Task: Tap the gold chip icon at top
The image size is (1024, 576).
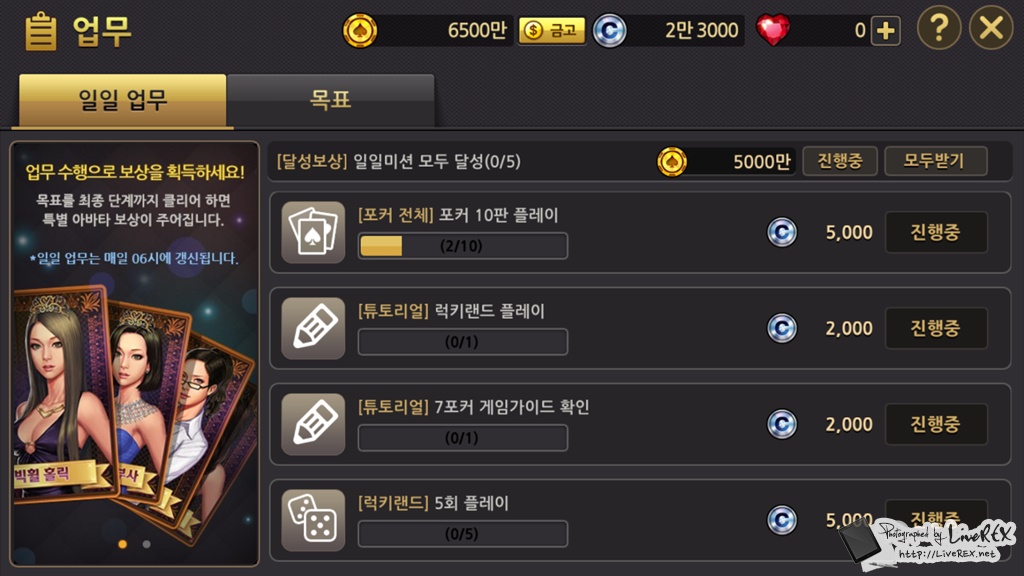Action: [x=360, y=30]
